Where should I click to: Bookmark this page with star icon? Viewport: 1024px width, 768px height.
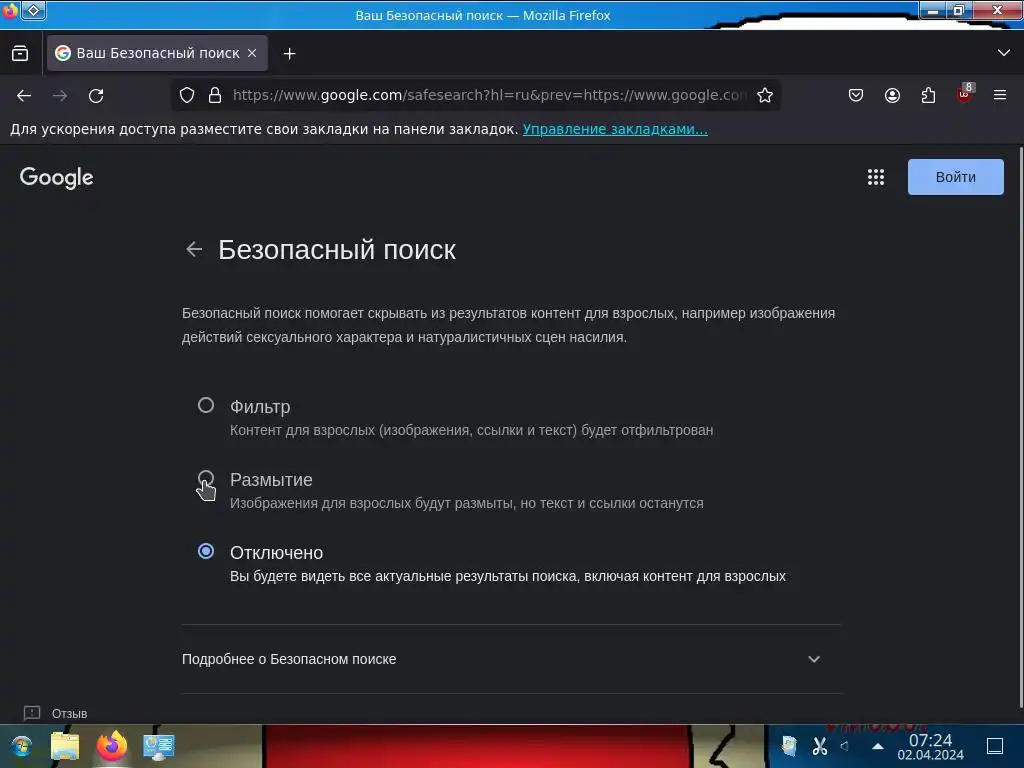[765, 95]
